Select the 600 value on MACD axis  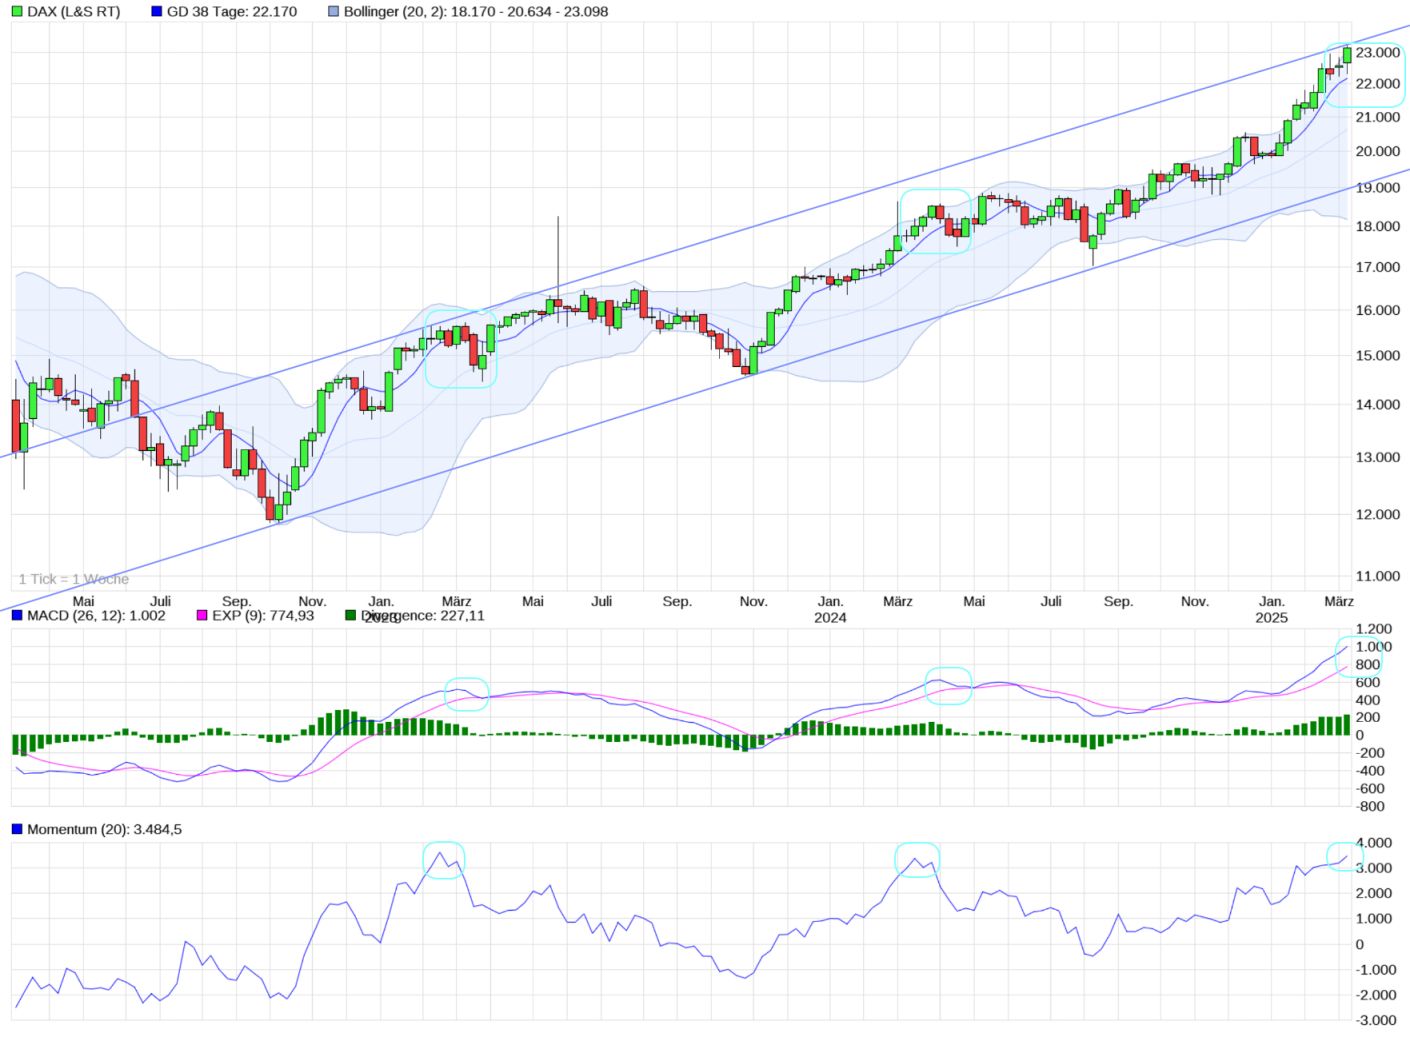coord(1367,682)
